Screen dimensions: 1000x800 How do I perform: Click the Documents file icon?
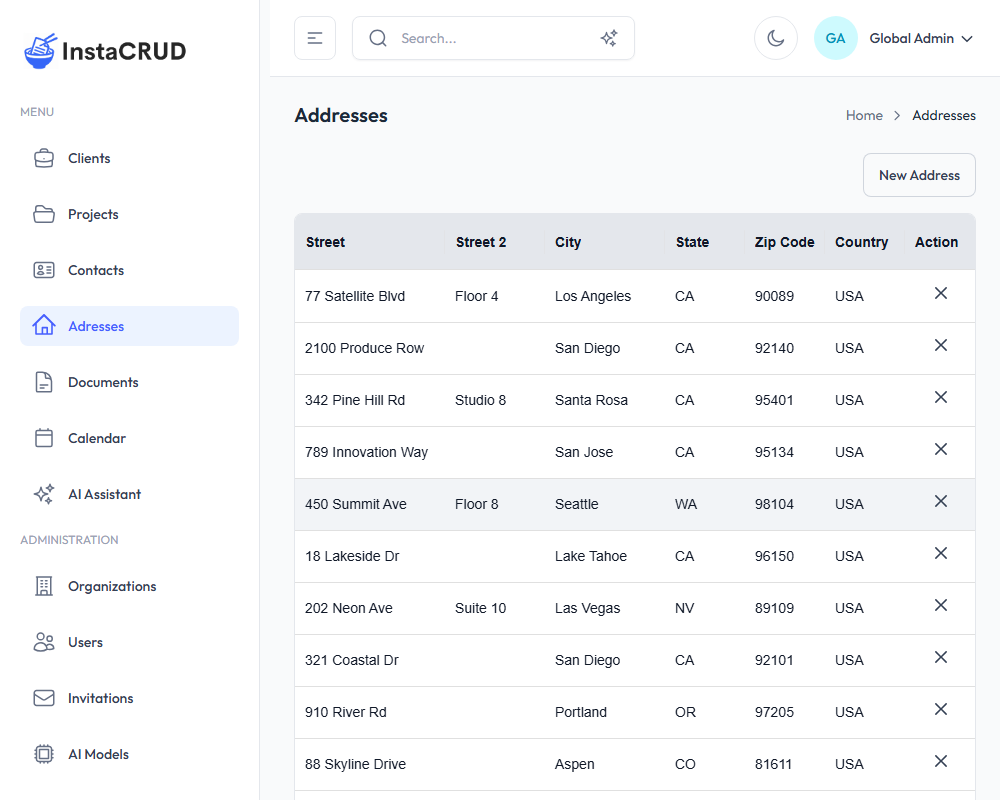(44, 382)
